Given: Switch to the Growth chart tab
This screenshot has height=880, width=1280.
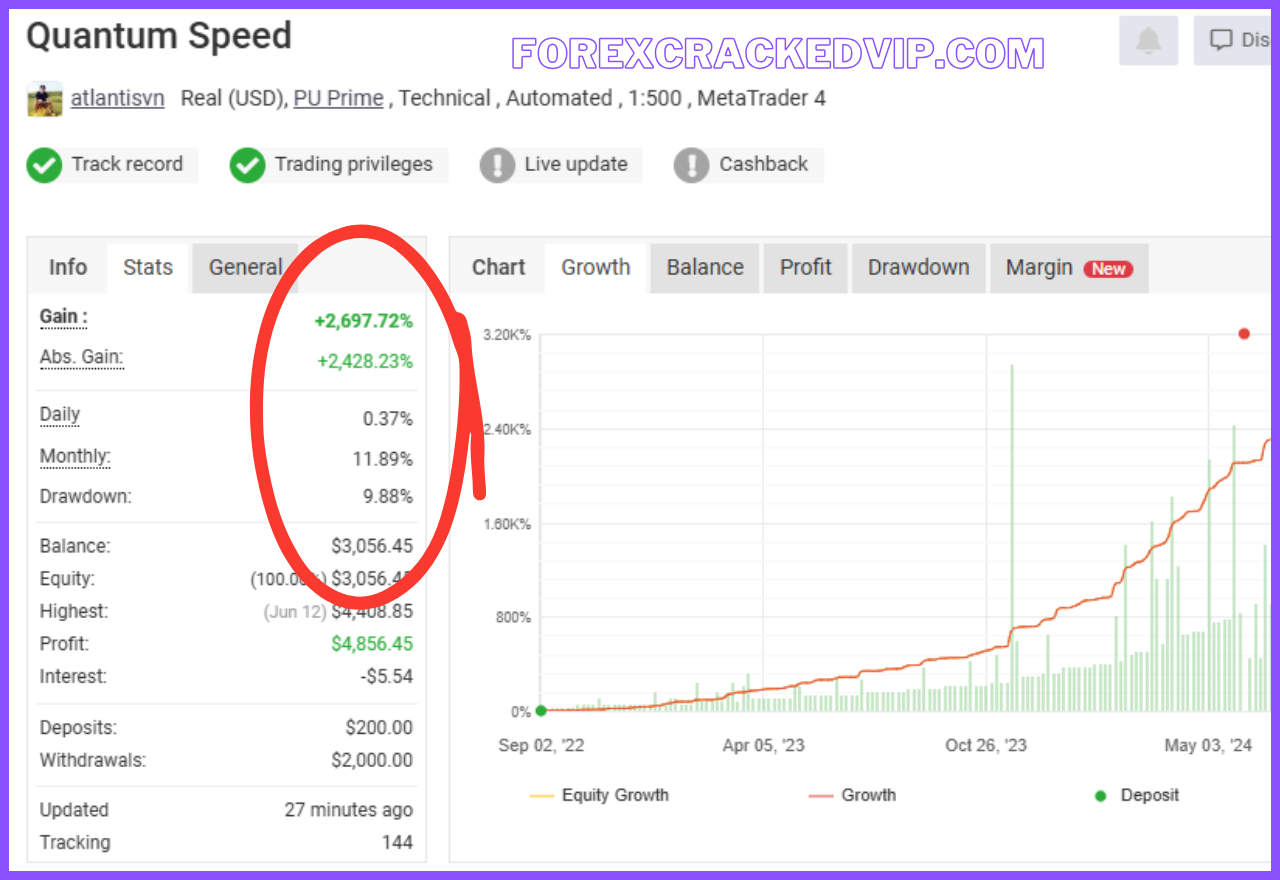Looking at the screenshot, I should [x=596, y=267].
